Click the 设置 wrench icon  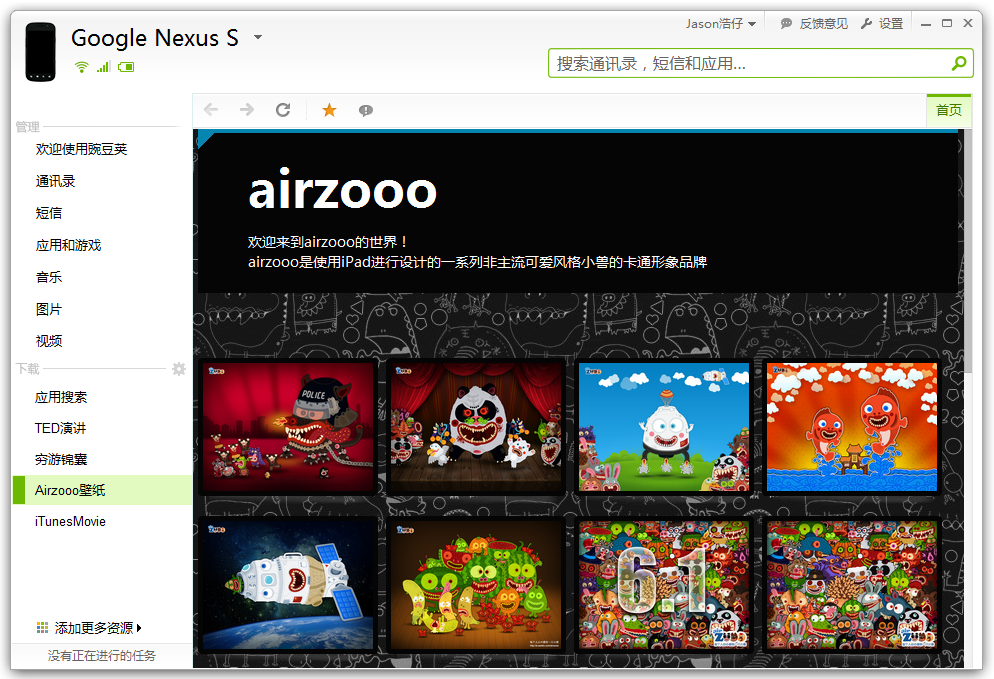pyautogui.click(x=867, y=23)
